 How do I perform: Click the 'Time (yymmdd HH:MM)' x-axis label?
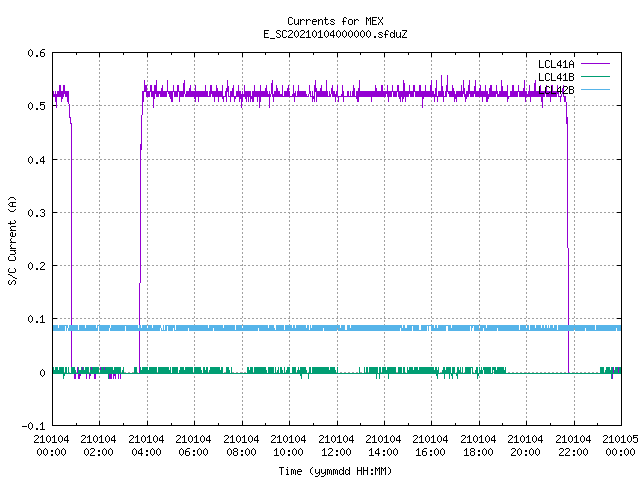(x=335, y=471)
